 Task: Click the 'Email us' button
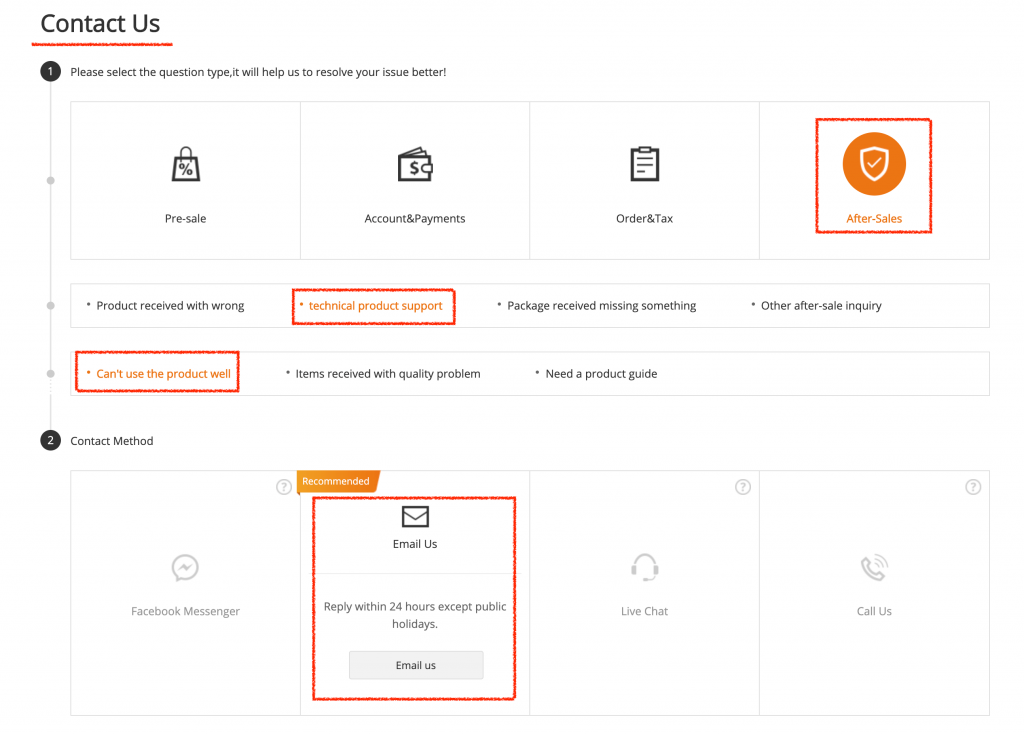[416, 665]
